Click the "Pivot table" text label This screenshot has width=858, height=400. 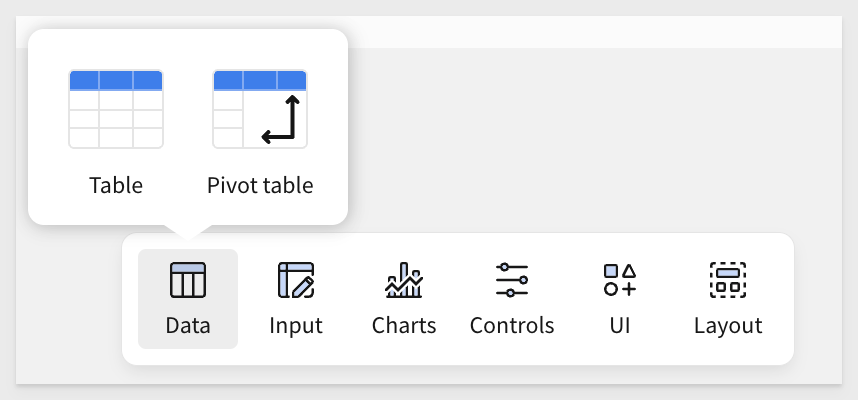[260, 185]
